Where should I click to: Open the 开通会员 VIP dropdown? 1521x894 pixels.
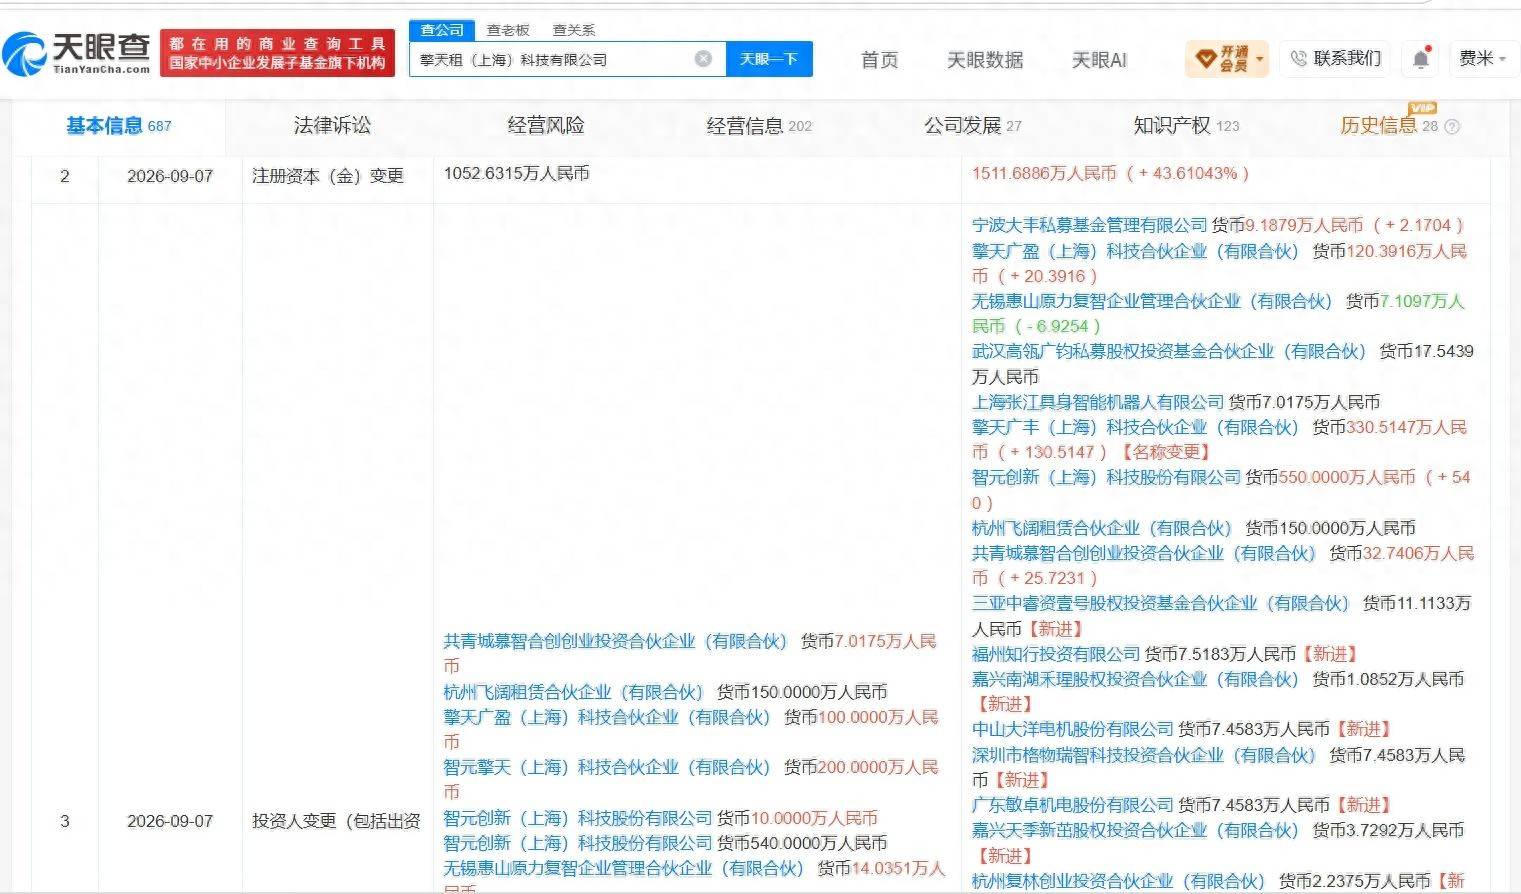(1227, 59)
